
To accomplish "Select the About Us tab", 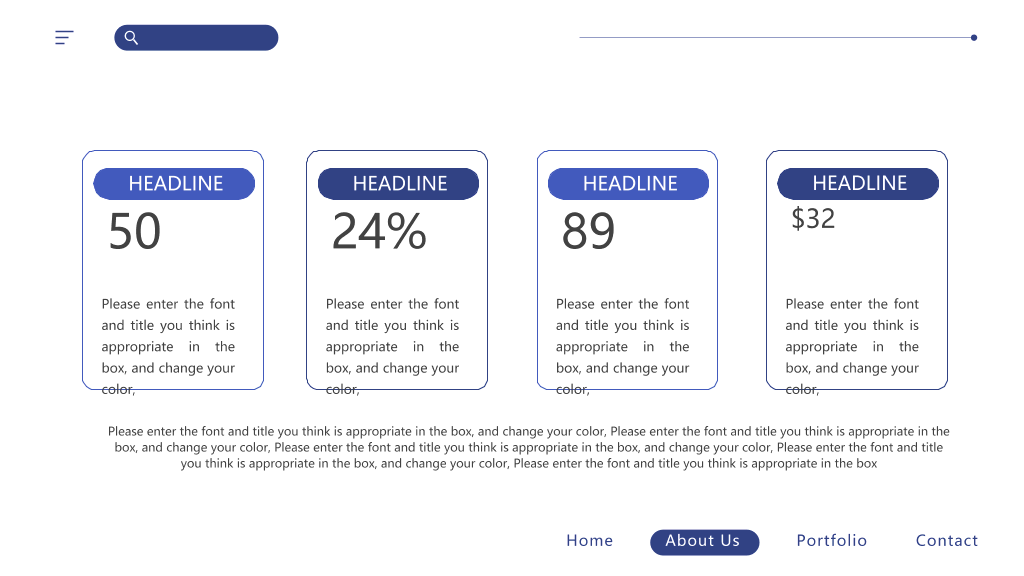I will tap(705, 542).
